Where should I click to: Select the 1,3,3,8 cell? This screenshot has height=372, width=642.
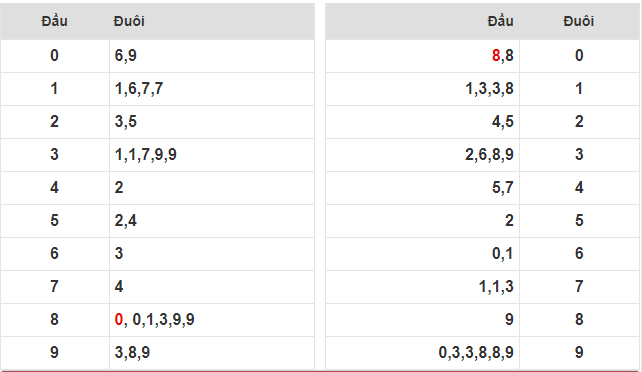coord(422,89)
